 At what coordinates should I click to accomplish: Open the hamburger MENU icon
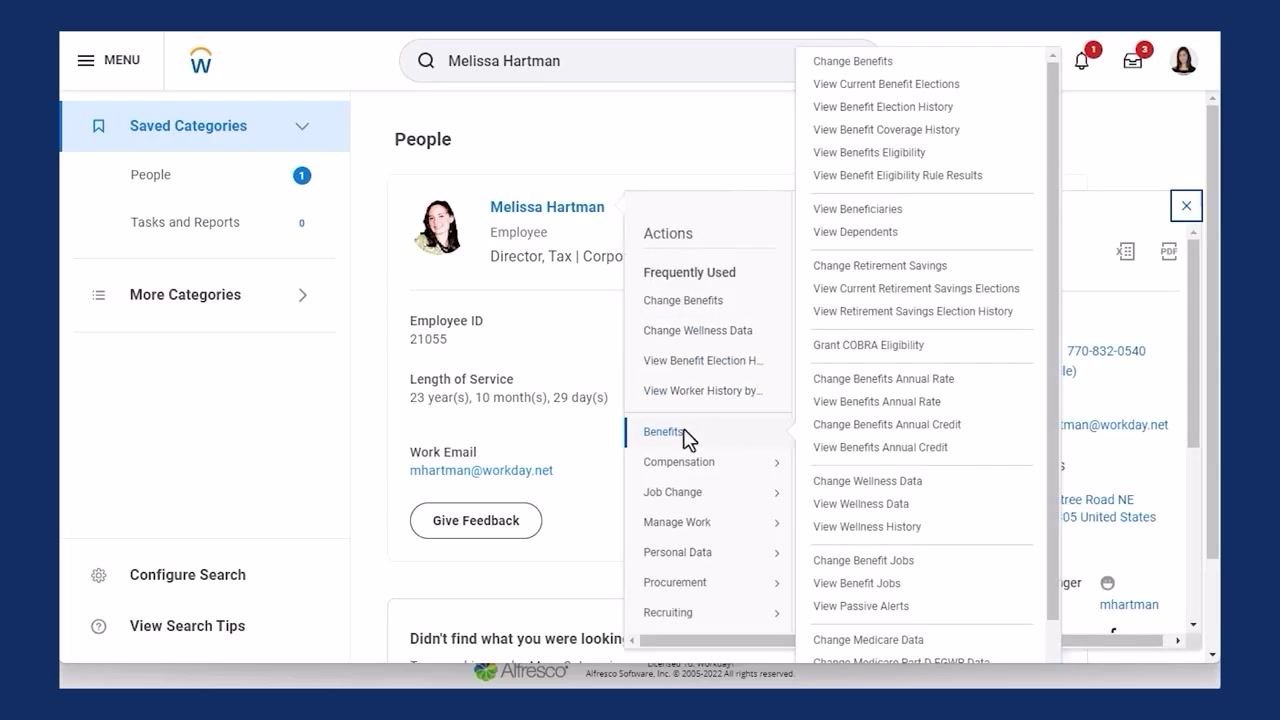click(86, 60)
